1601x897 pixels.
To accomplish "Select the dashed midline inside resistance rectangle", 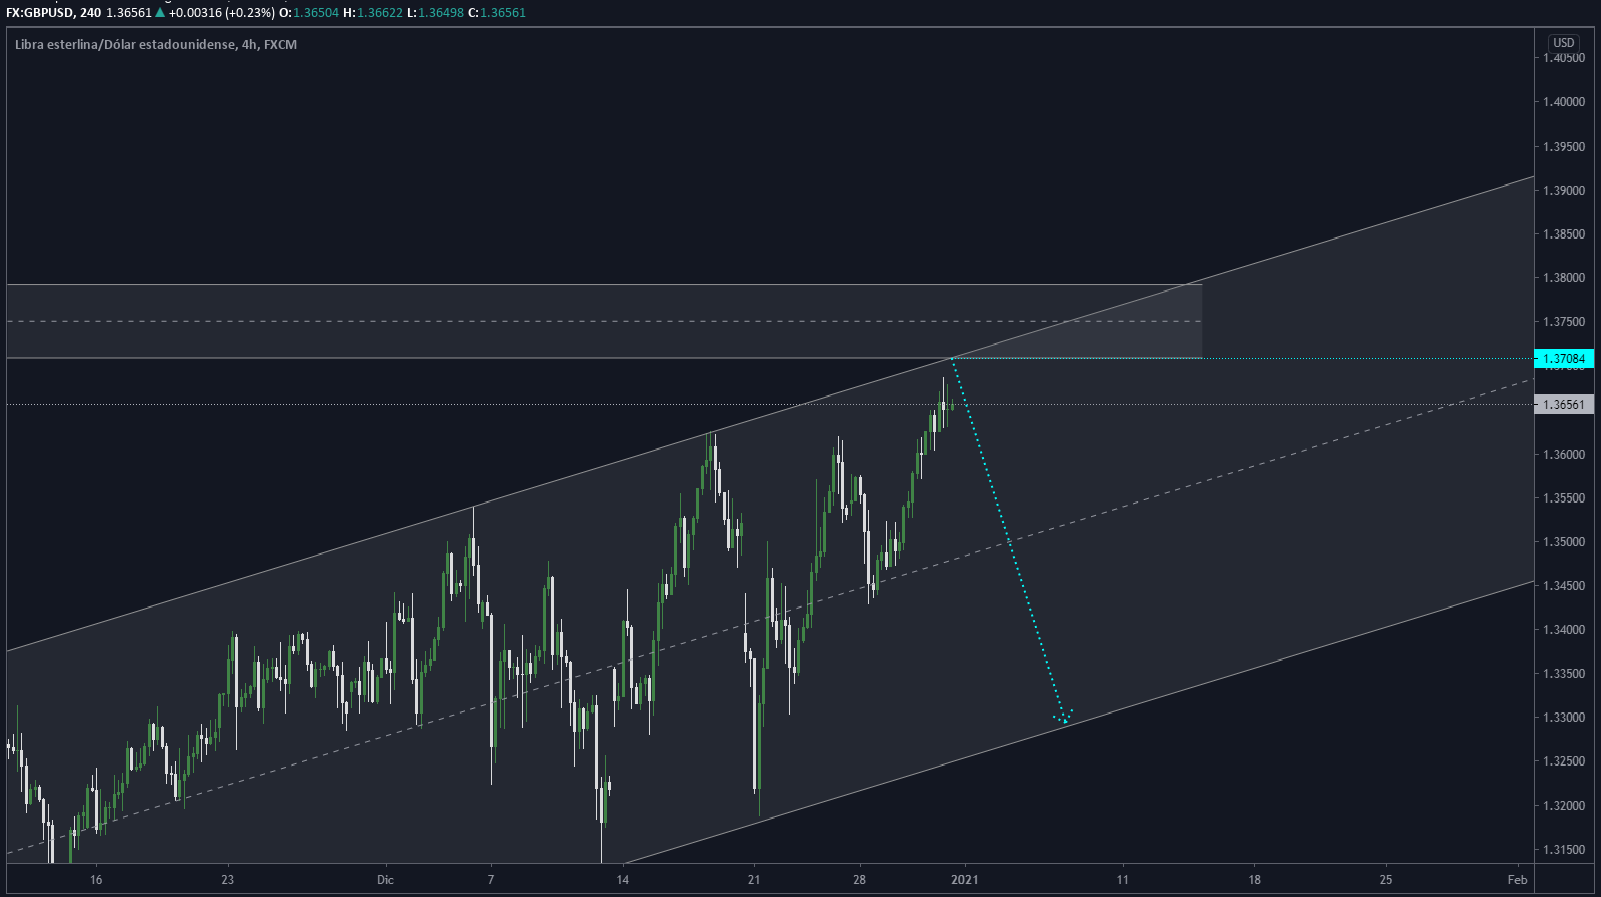I will point(500,321).
